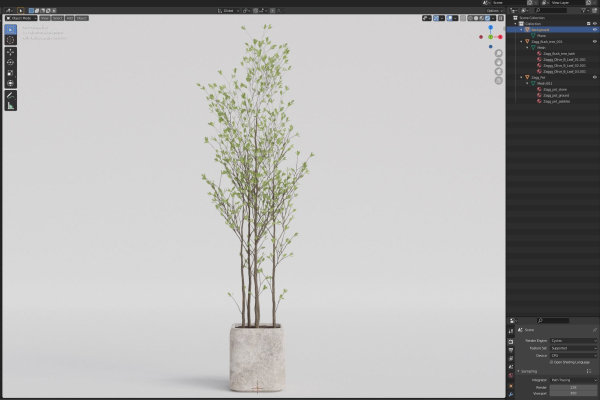Click Viewport samples value field
Viewport: 600px width, 400px height.
573,393
